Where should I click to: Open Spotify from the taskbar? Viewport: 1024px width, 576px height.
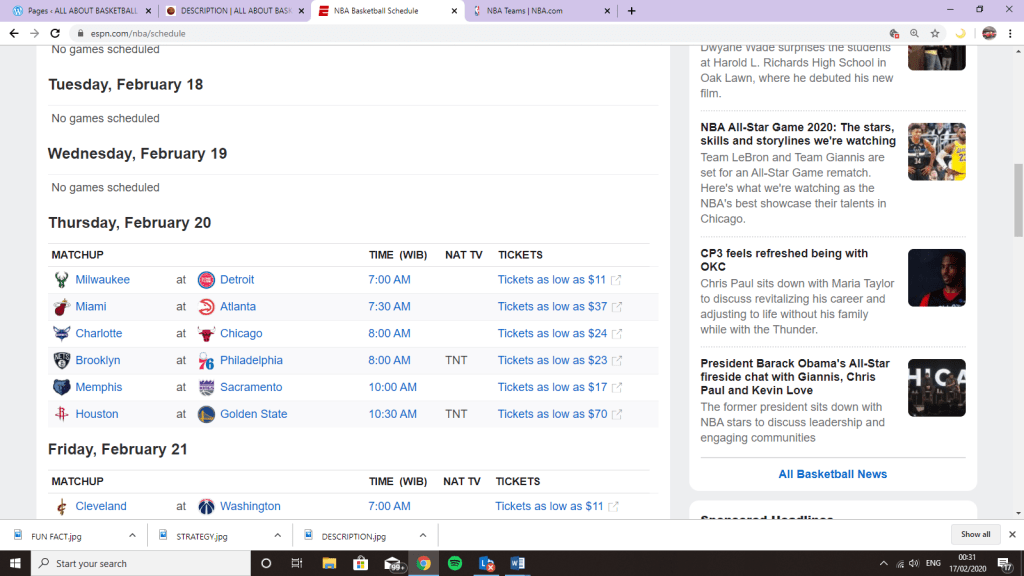[455, 563]
